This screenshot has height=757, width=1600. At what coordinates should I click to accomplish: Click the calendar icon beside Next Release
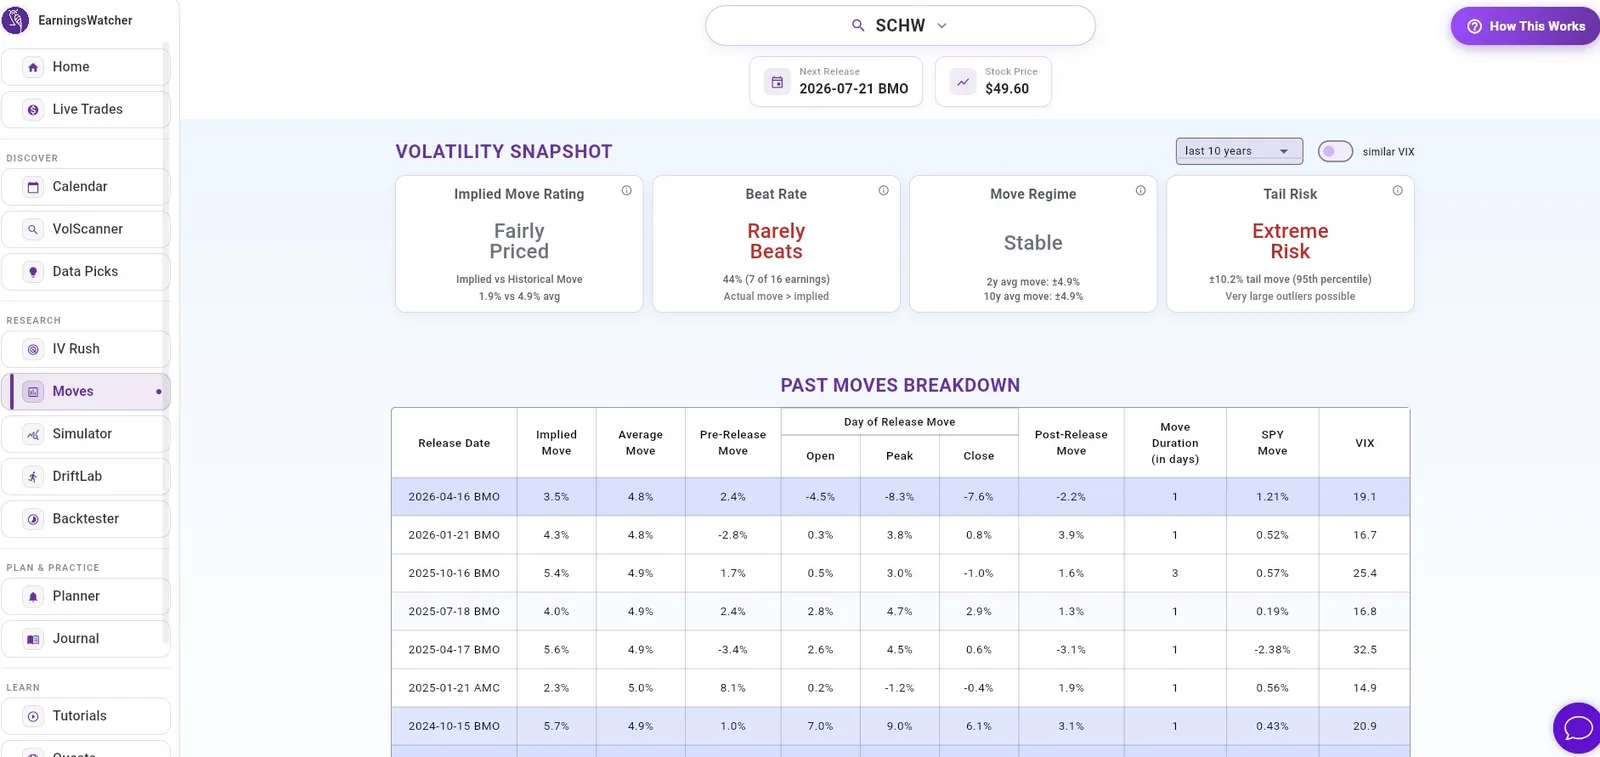click(x=777, y=82)
